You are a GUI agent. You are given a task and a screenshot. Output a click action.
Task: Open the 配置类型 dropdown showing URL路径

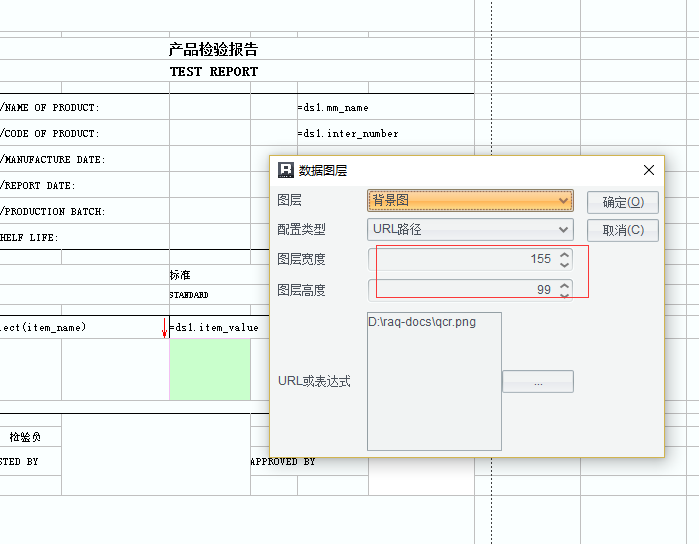point(470,230)
